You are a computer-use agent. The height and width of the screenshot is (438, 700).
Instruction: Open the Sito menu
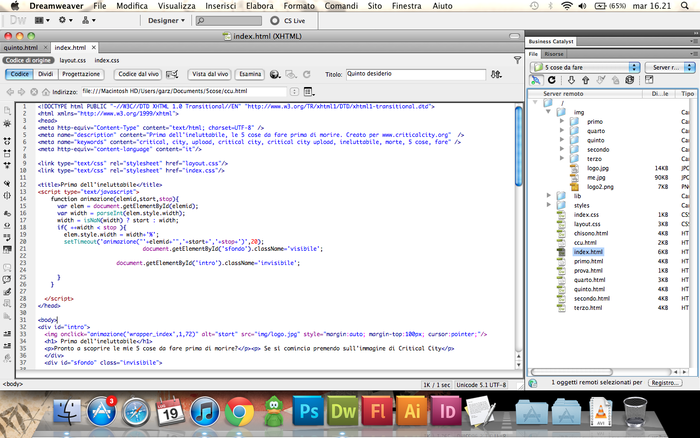pyautogui.click(x=375, y=6)
